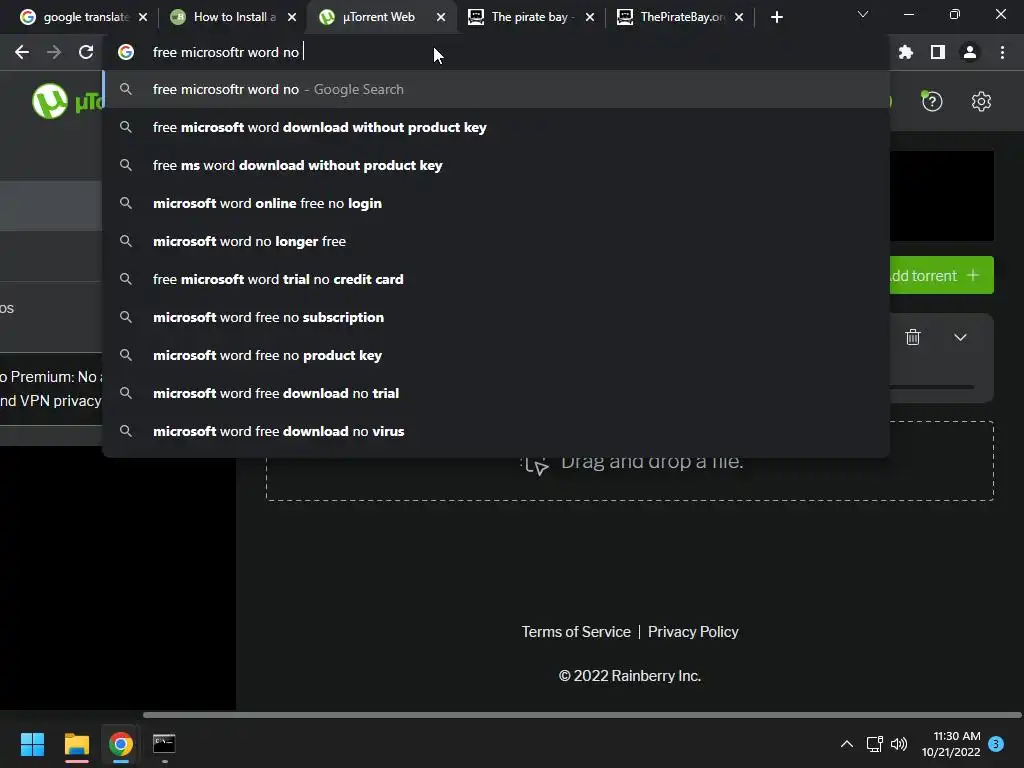Switch to the ThePirateBay.org tab
This screenshot has height=768, width=1024.
tap(680, 17)
